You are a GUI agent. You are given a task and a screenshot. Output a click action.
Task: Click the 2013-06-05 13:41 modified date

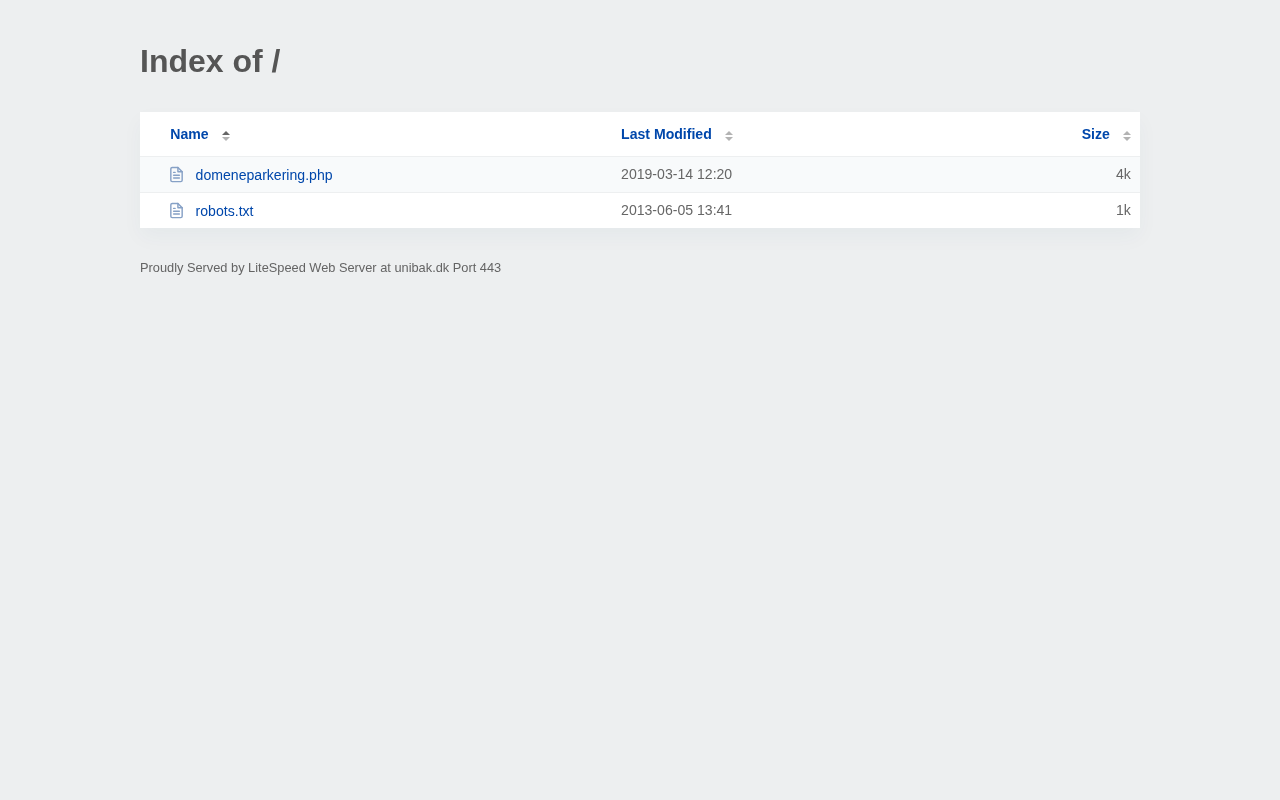point(676,210)
